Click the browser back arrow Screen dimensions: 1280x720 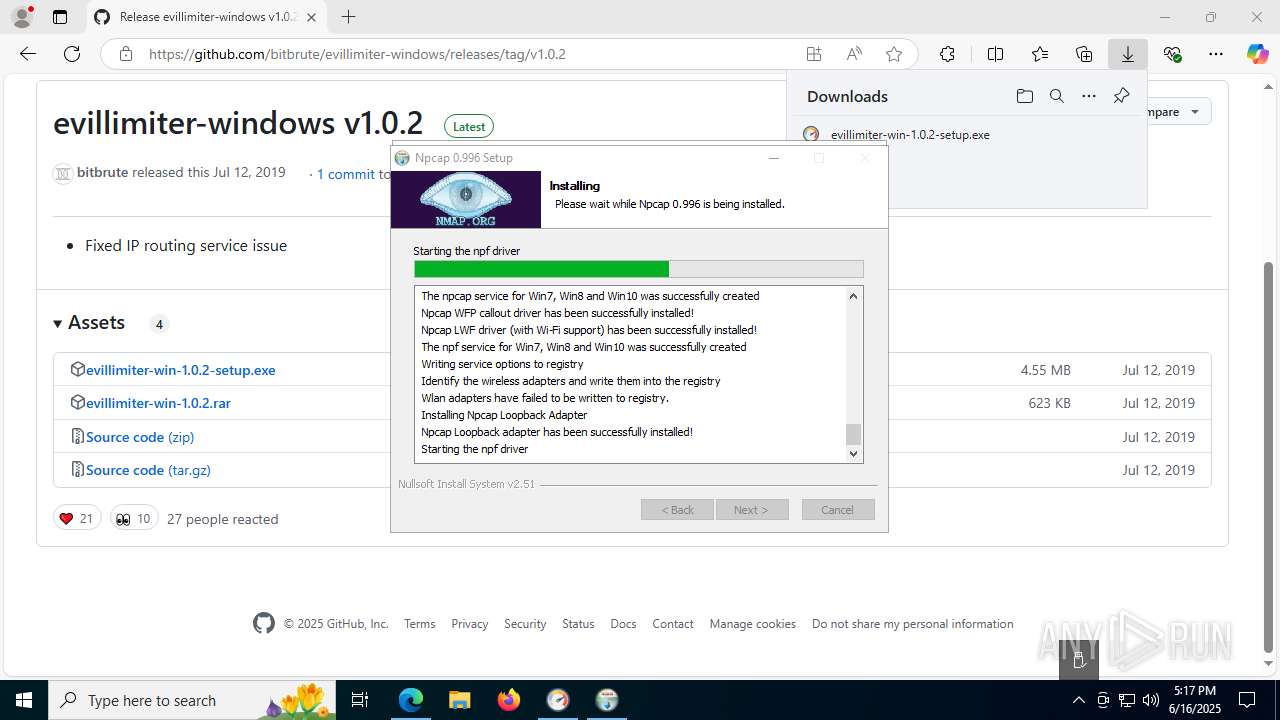tap(28, 54)
